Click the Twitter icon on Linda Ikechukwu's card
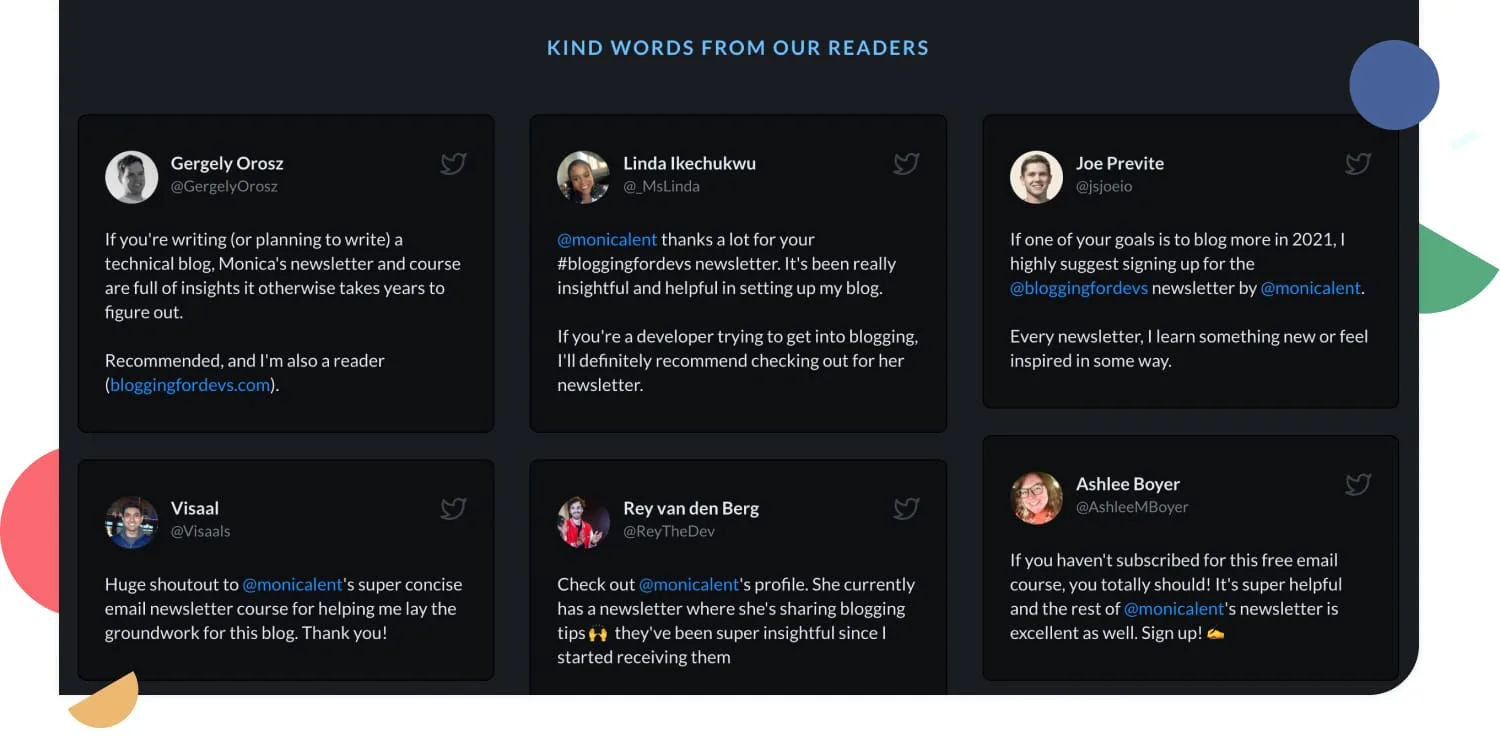This screenshot has width=1500, height=742. point(906,164)
